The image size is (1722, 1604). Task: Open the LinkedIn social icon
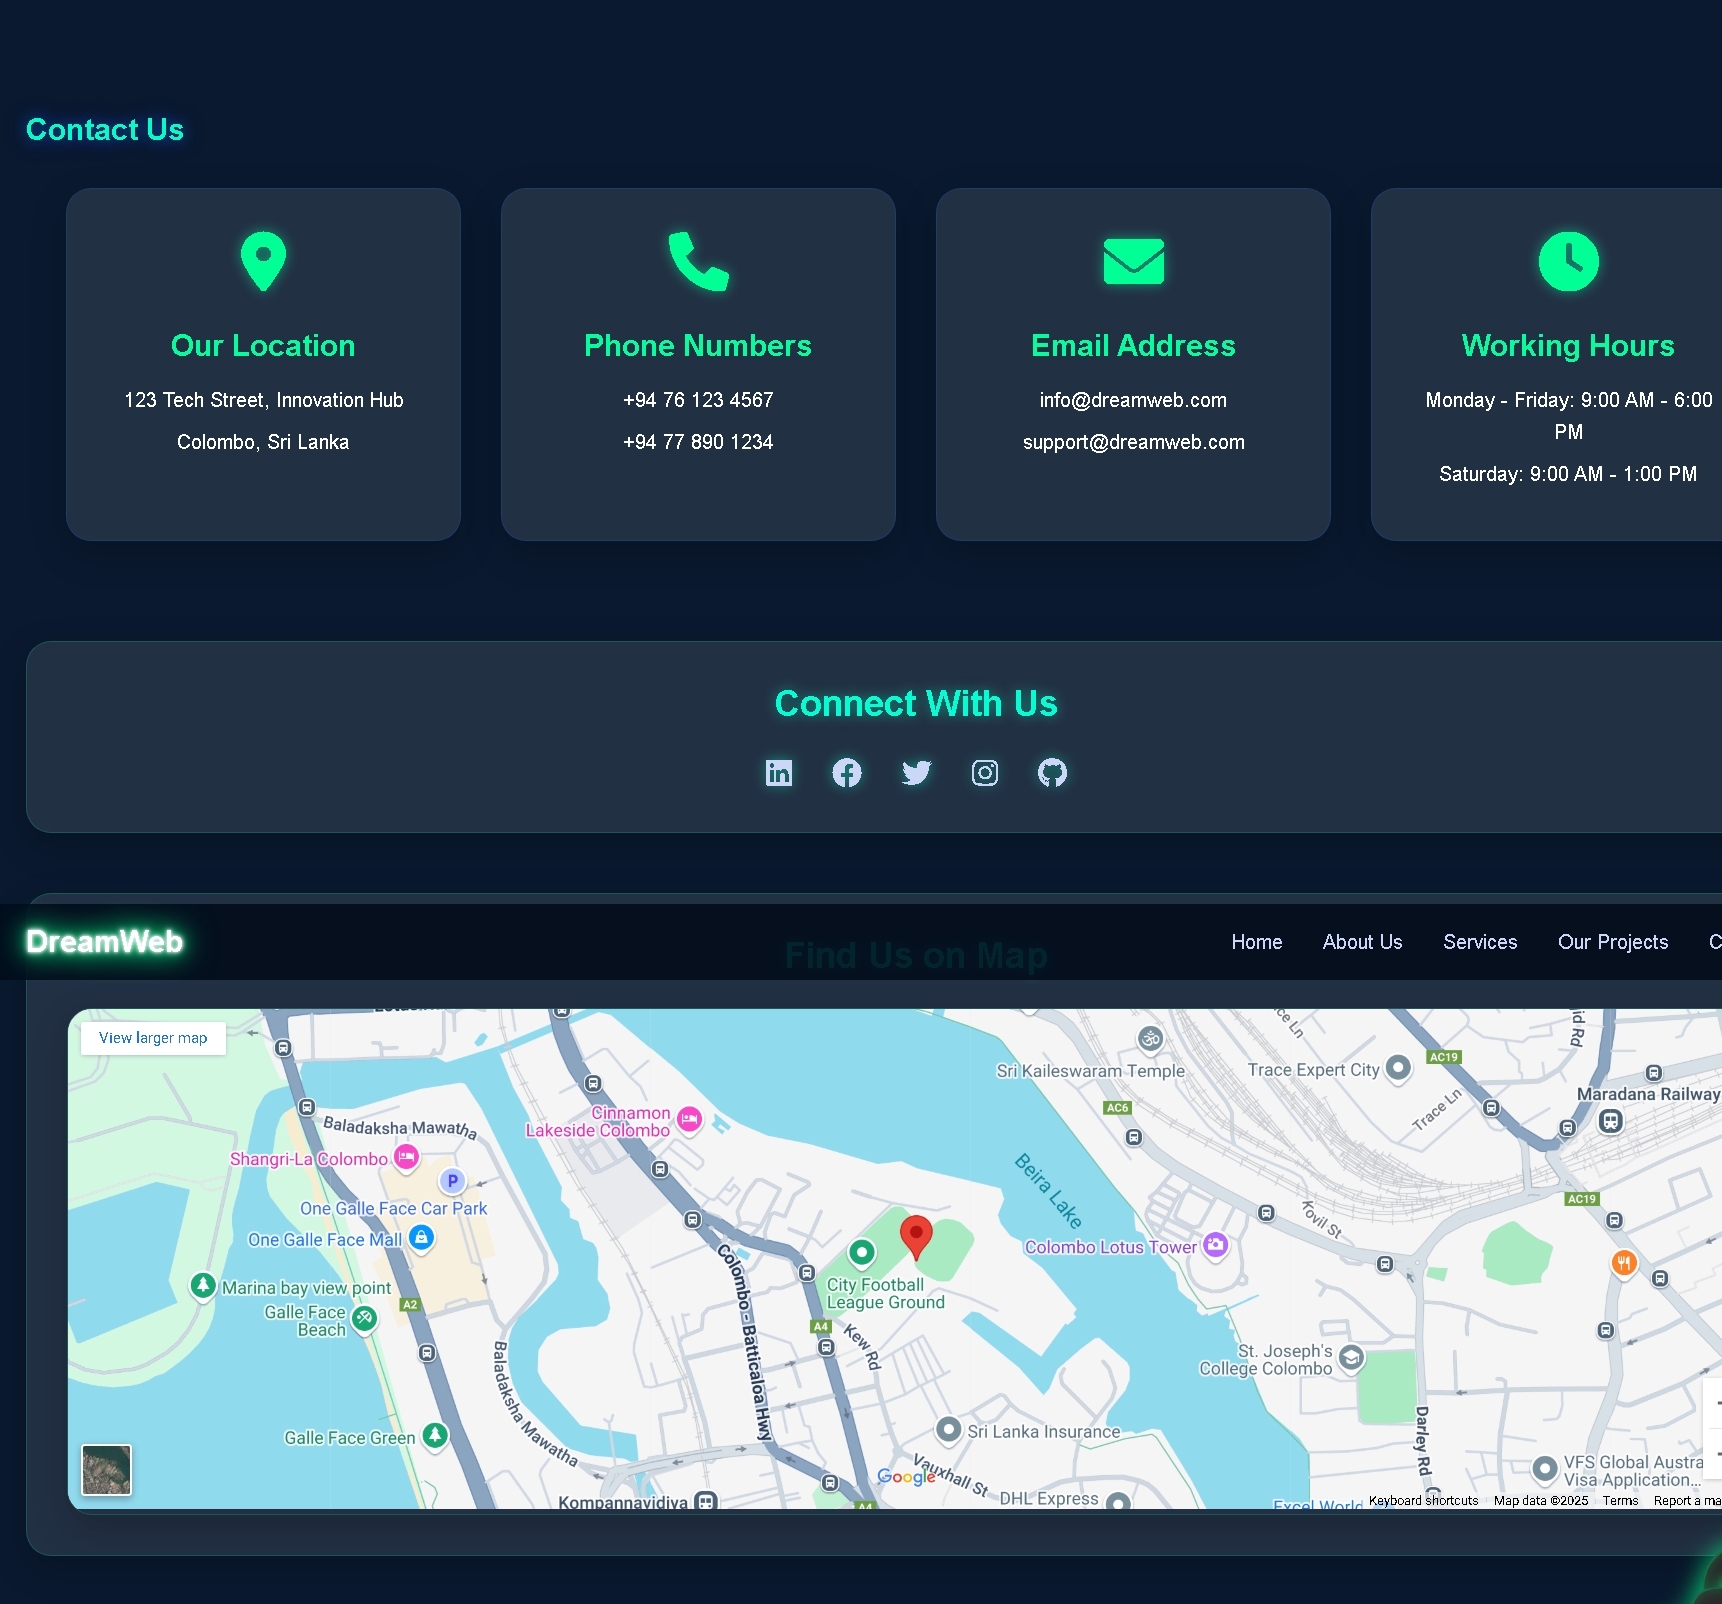point(779,772)
